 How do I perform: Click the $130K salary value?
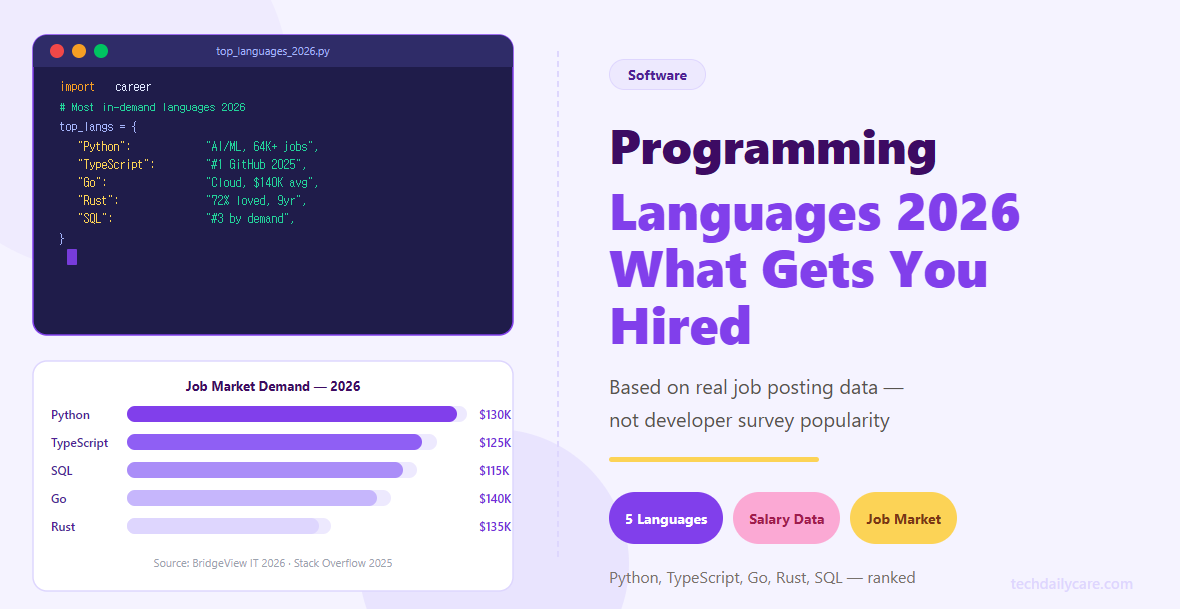(494, 415)
